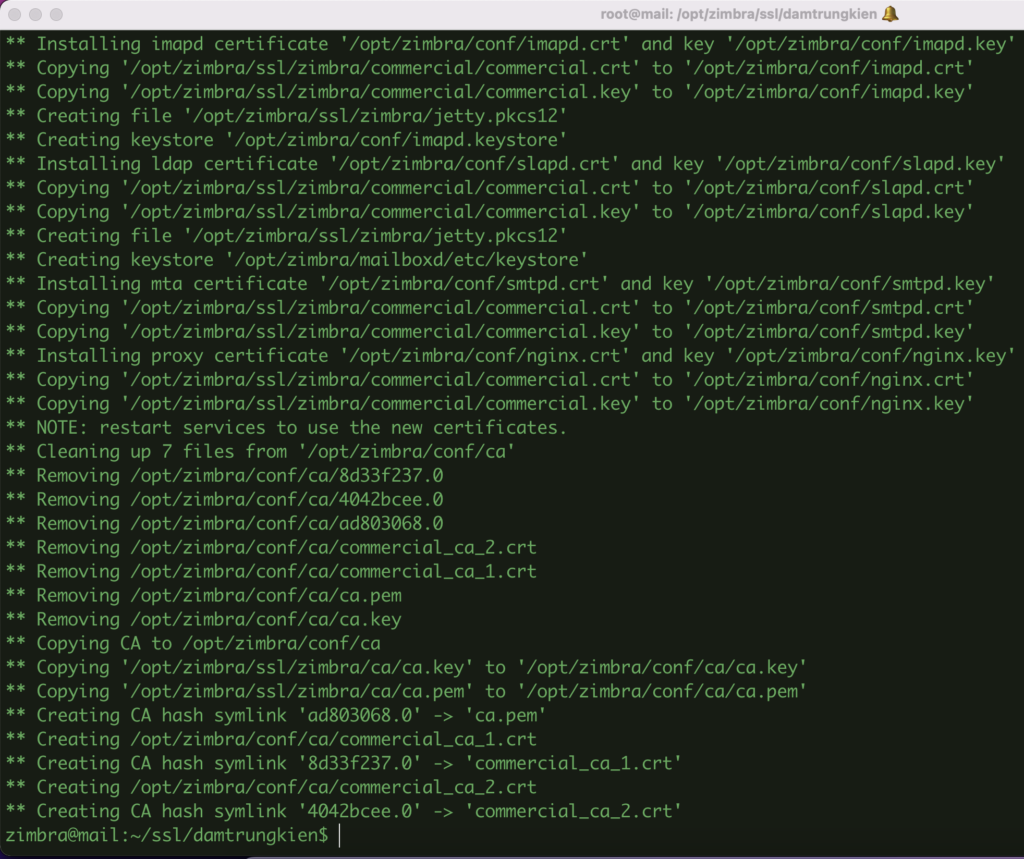This screenshot has width=1024, height=859.
Task: Click the 'Installing ldap certificate' line
Action: (505, 164)
